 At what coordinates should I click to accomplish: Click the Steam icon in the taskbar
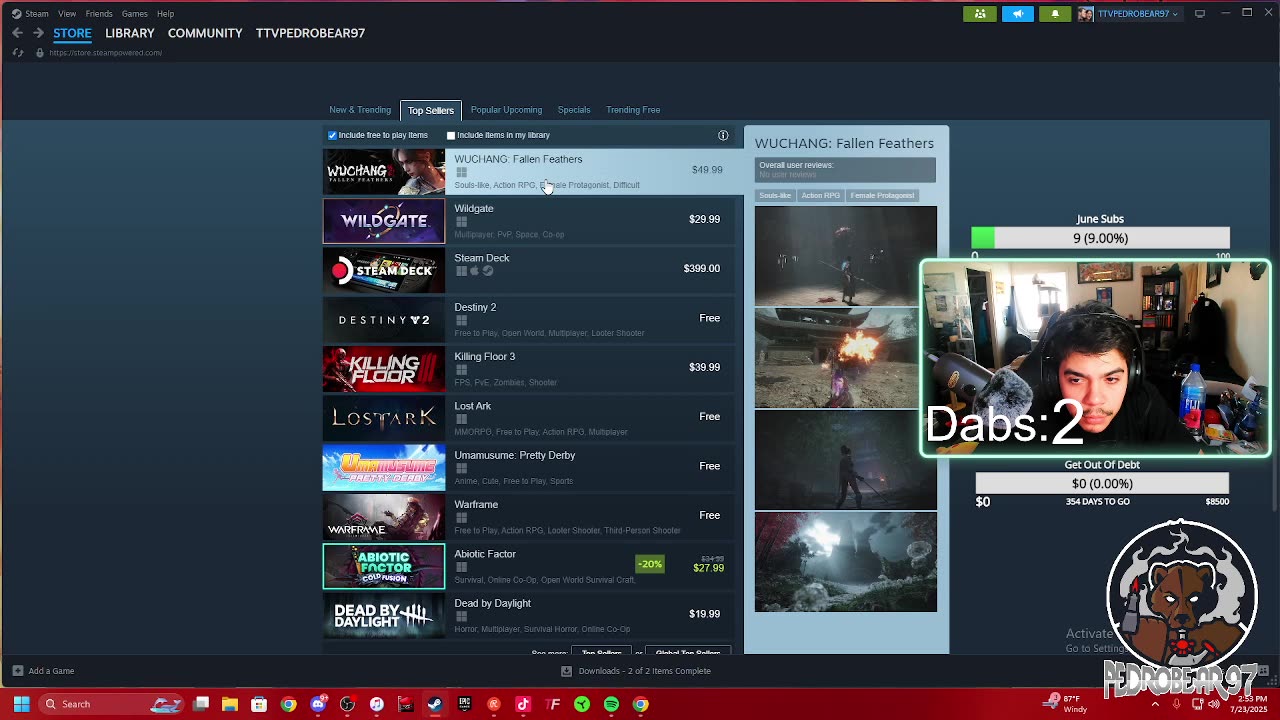pyautogui.click(x=435, y=704)
